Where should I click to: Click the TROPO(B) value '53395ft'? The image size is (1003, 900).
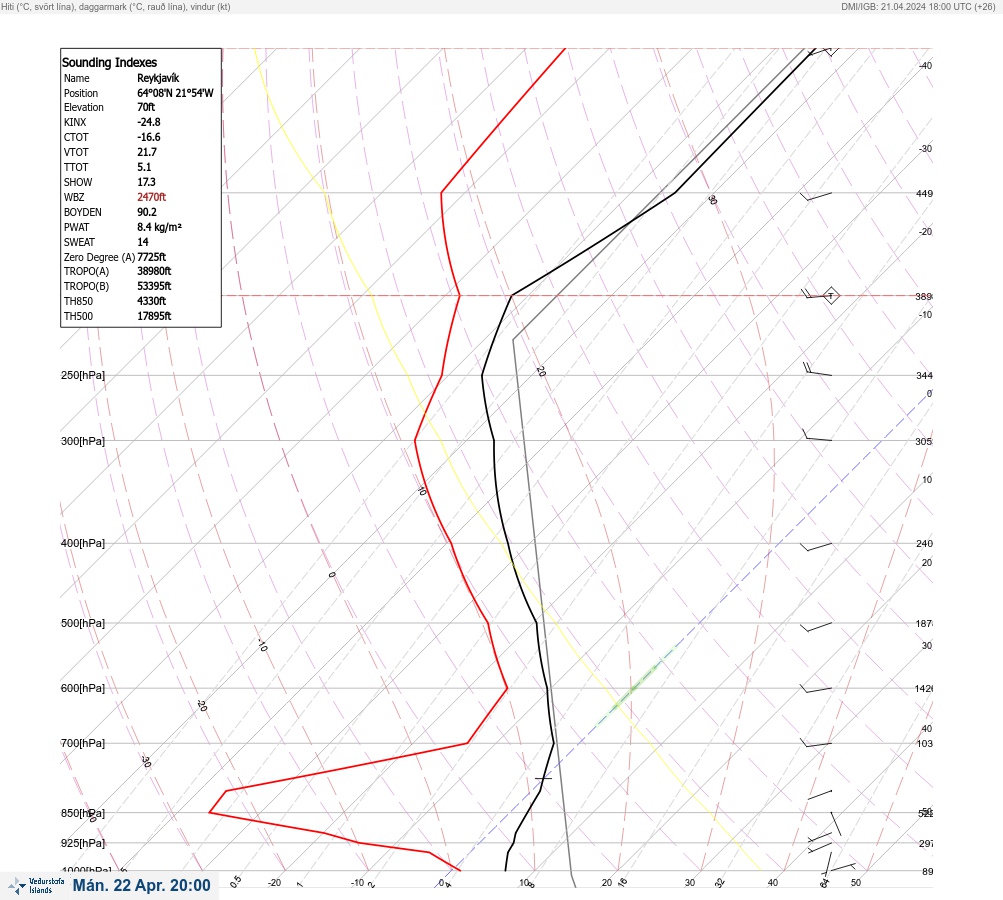coord(154,286)
